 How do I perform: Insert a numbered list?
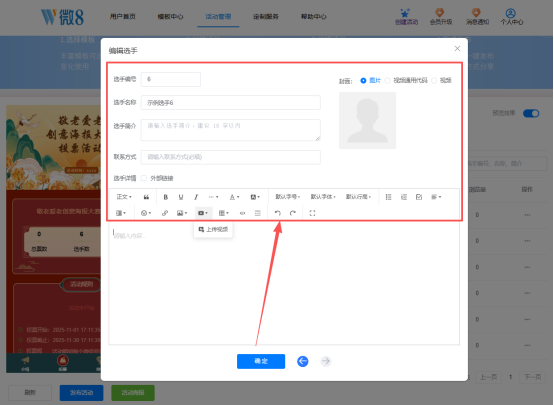404,197
